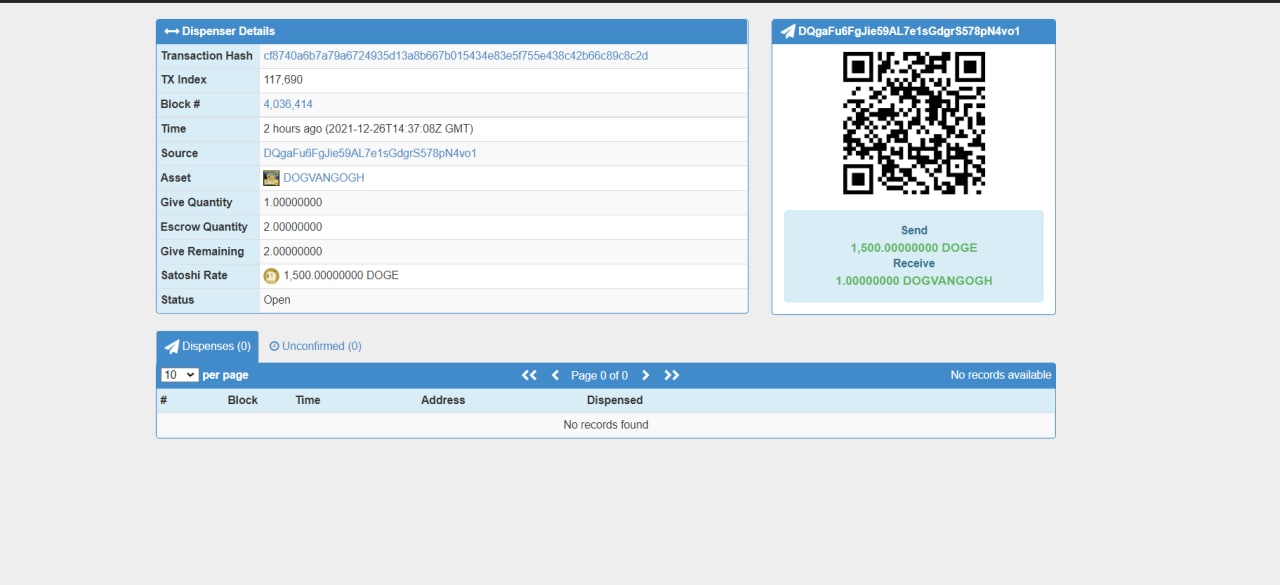The width and height of the screenshot is (1280, 585).
Task: Click the Dispenser Details arrows icon
Action: [x=171, y=31]
